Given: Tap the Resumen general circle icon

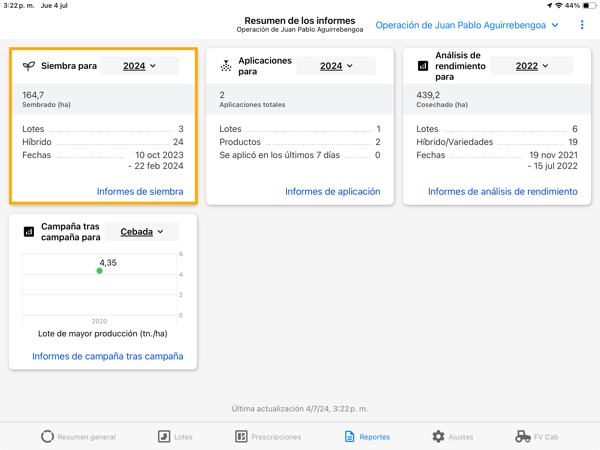Looking at the screenshot, I should (47, 437).
